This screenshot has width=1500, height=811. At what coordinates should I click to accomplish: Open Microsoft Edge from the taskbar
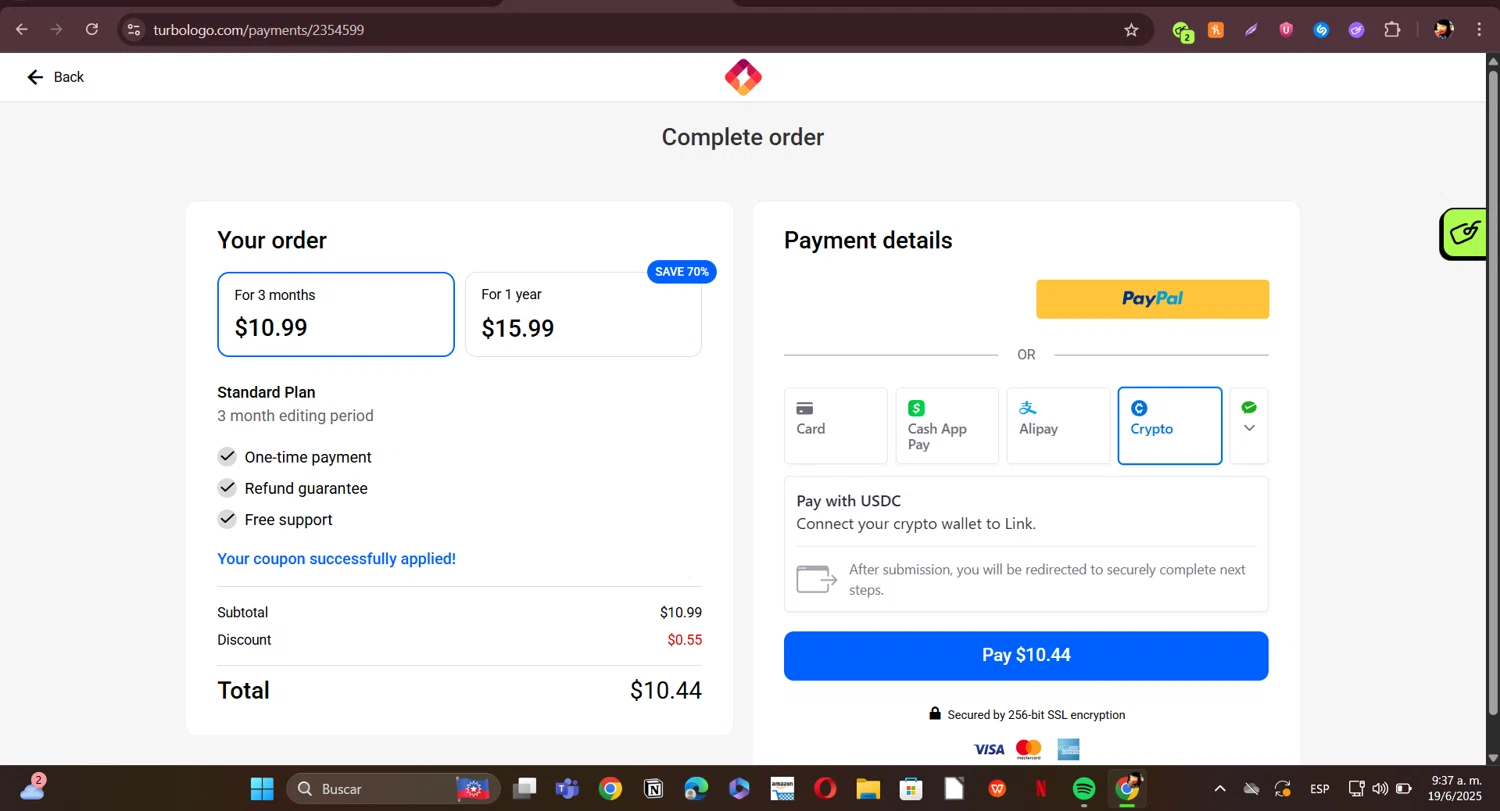pyautogui.click(x=696, y=789)
